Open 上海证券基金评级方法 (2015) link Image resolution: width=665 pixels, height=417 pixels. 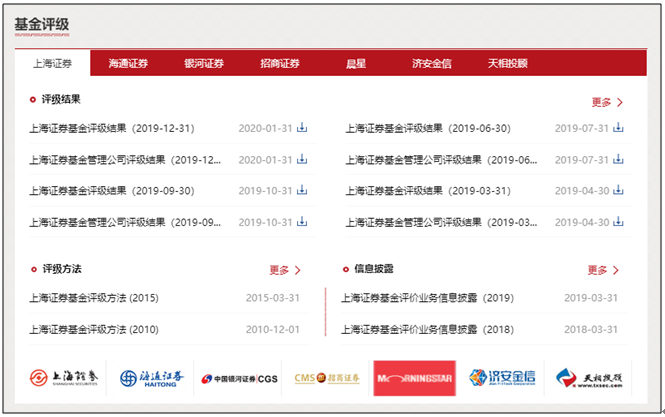click(94, 298)
